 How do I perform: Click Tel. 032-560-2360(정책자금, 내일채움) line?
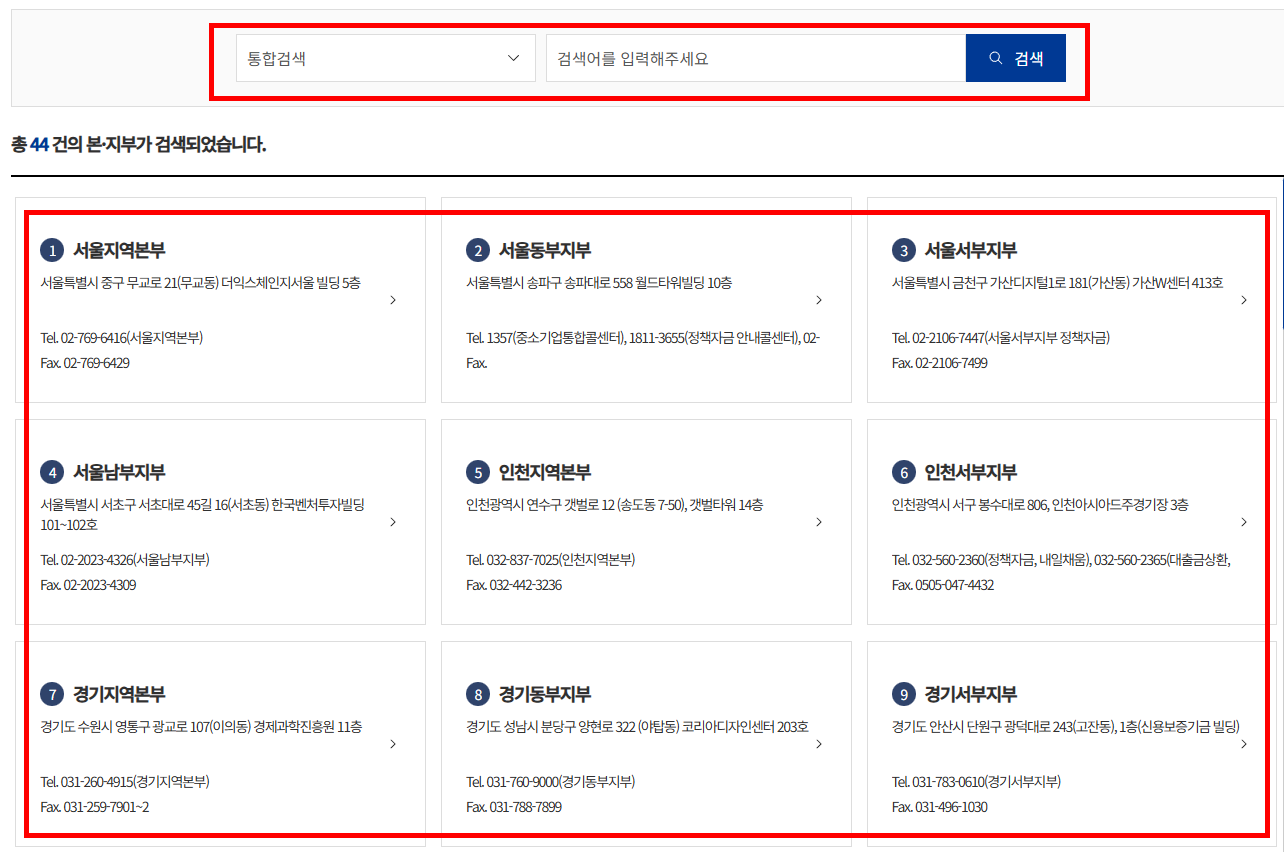tap(1061, 560)
